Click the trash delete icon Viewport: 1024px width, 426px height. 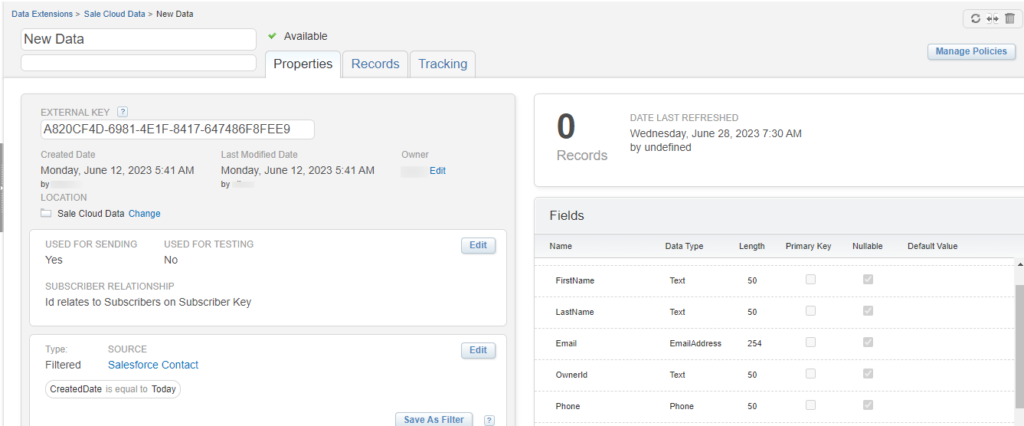tap(1008, 19)
